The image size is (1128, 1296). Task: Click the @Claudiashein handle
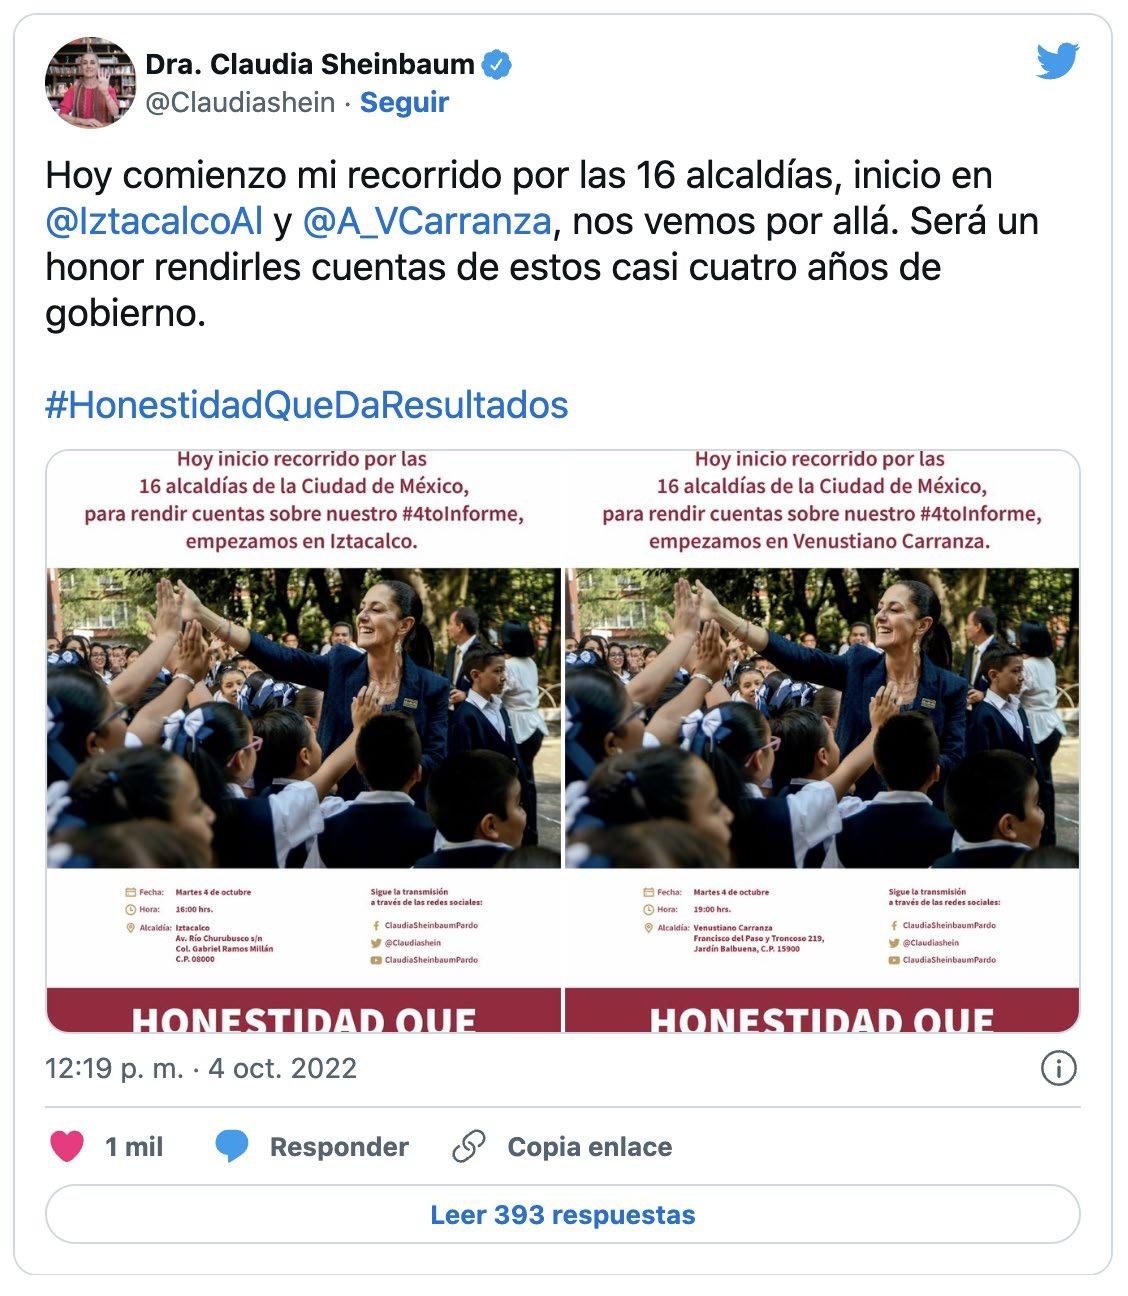tap(240, 103)
